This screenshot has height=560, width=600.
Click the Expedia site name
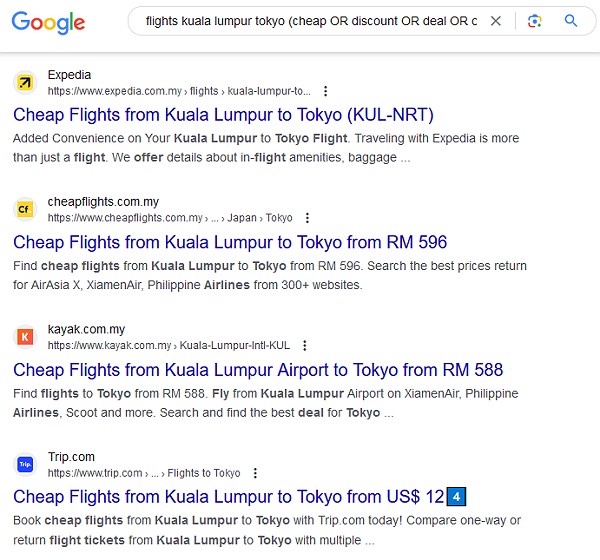tap(69, 75)
